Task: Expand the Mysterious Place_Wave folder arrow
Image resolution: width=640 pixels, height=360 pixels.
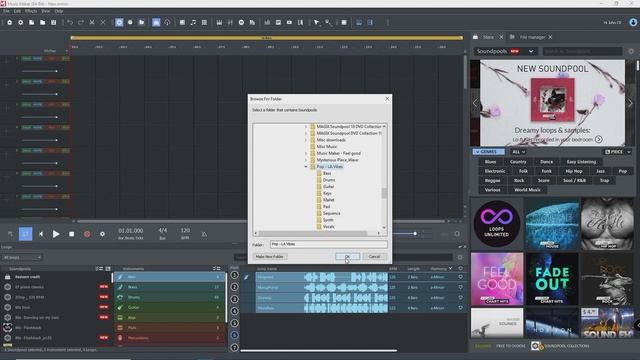Action: [306, 160]
